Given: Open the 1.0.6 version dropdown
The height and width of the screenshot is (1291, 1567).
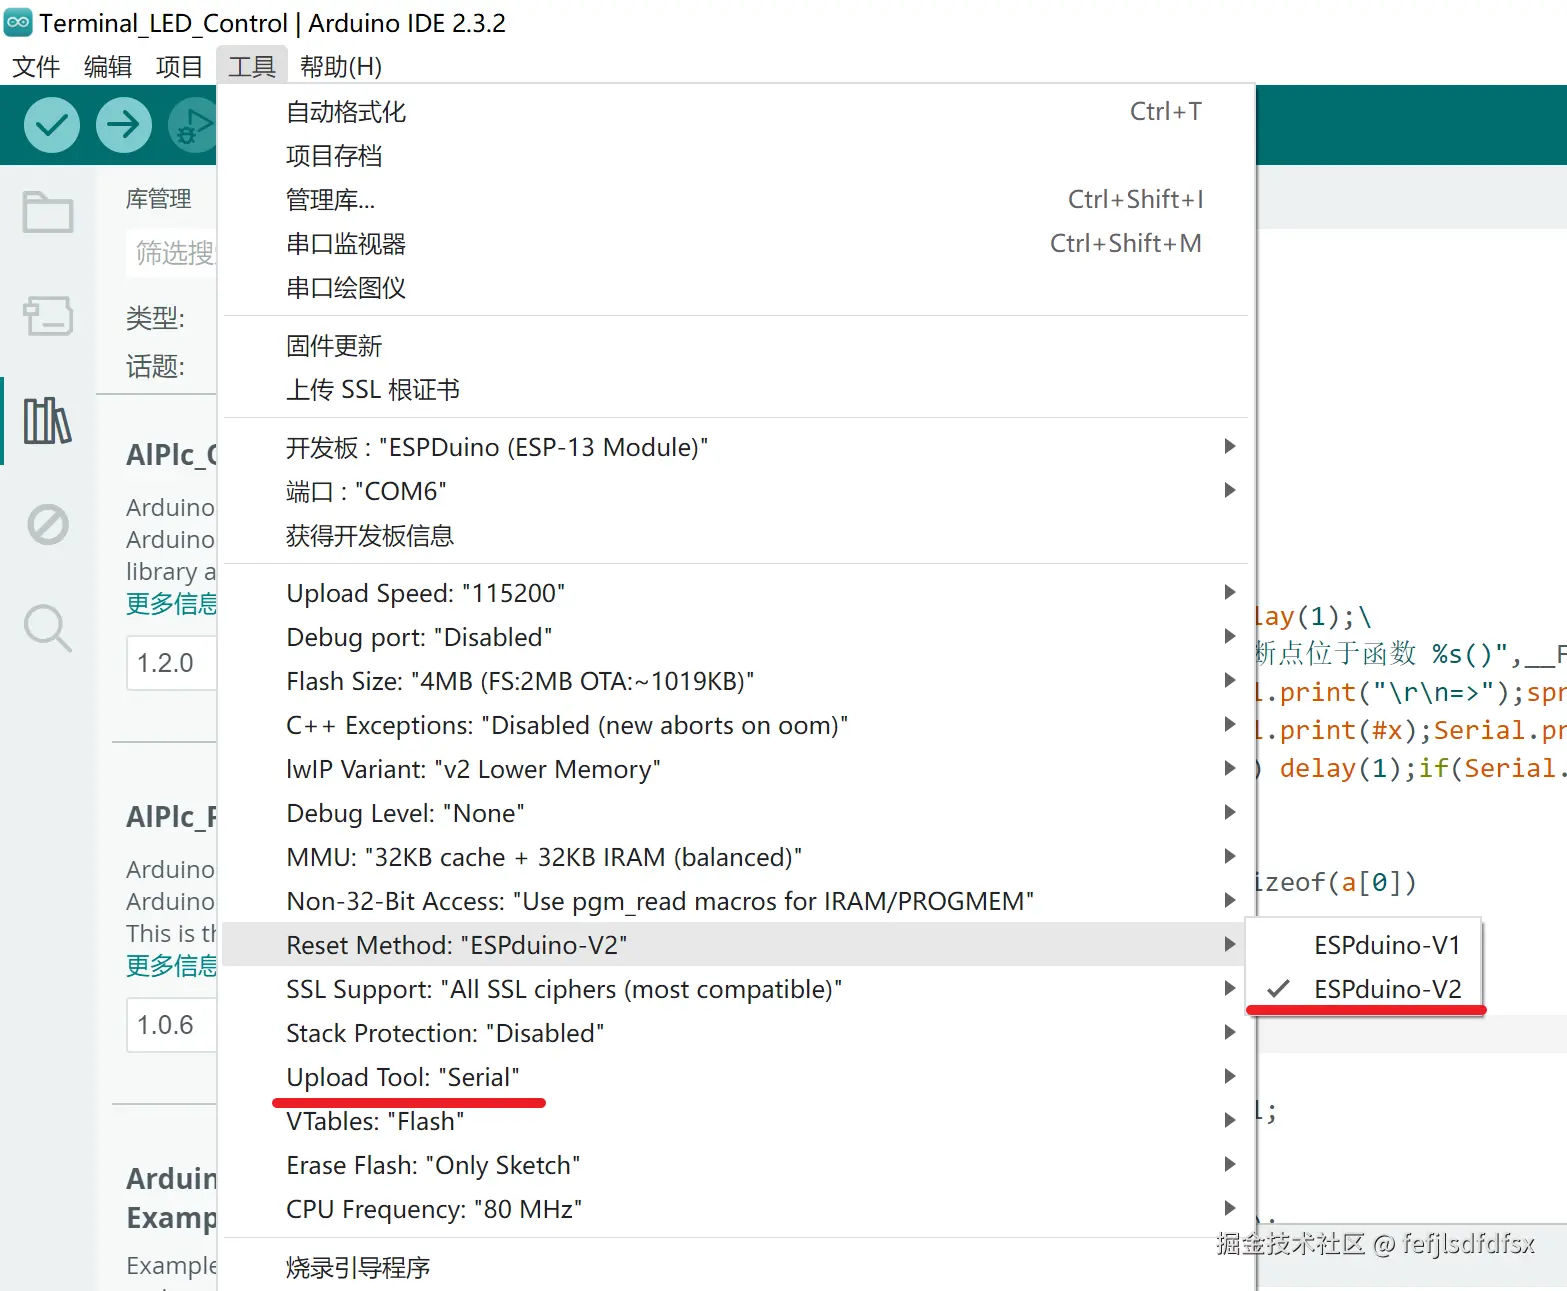Looking at the screenshot, I should click(x=172, y=1025).
